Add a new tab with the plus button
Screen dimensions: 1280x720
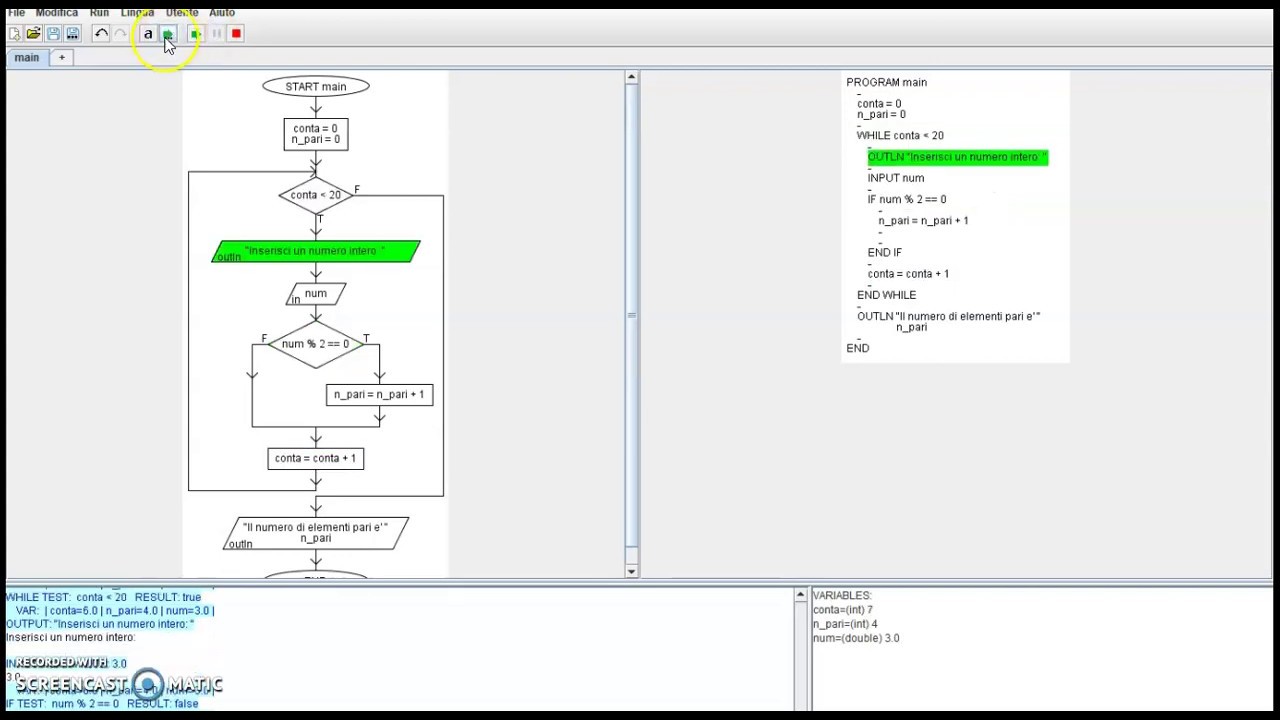pyautogui.click(x=62, y=58)
